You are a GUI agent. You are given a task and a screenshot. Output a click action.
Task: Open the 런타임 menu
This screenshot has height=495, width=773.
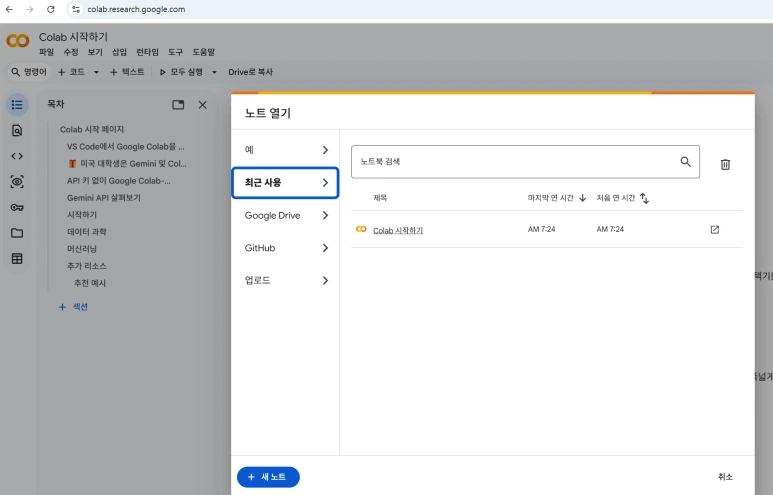point(147,52)
